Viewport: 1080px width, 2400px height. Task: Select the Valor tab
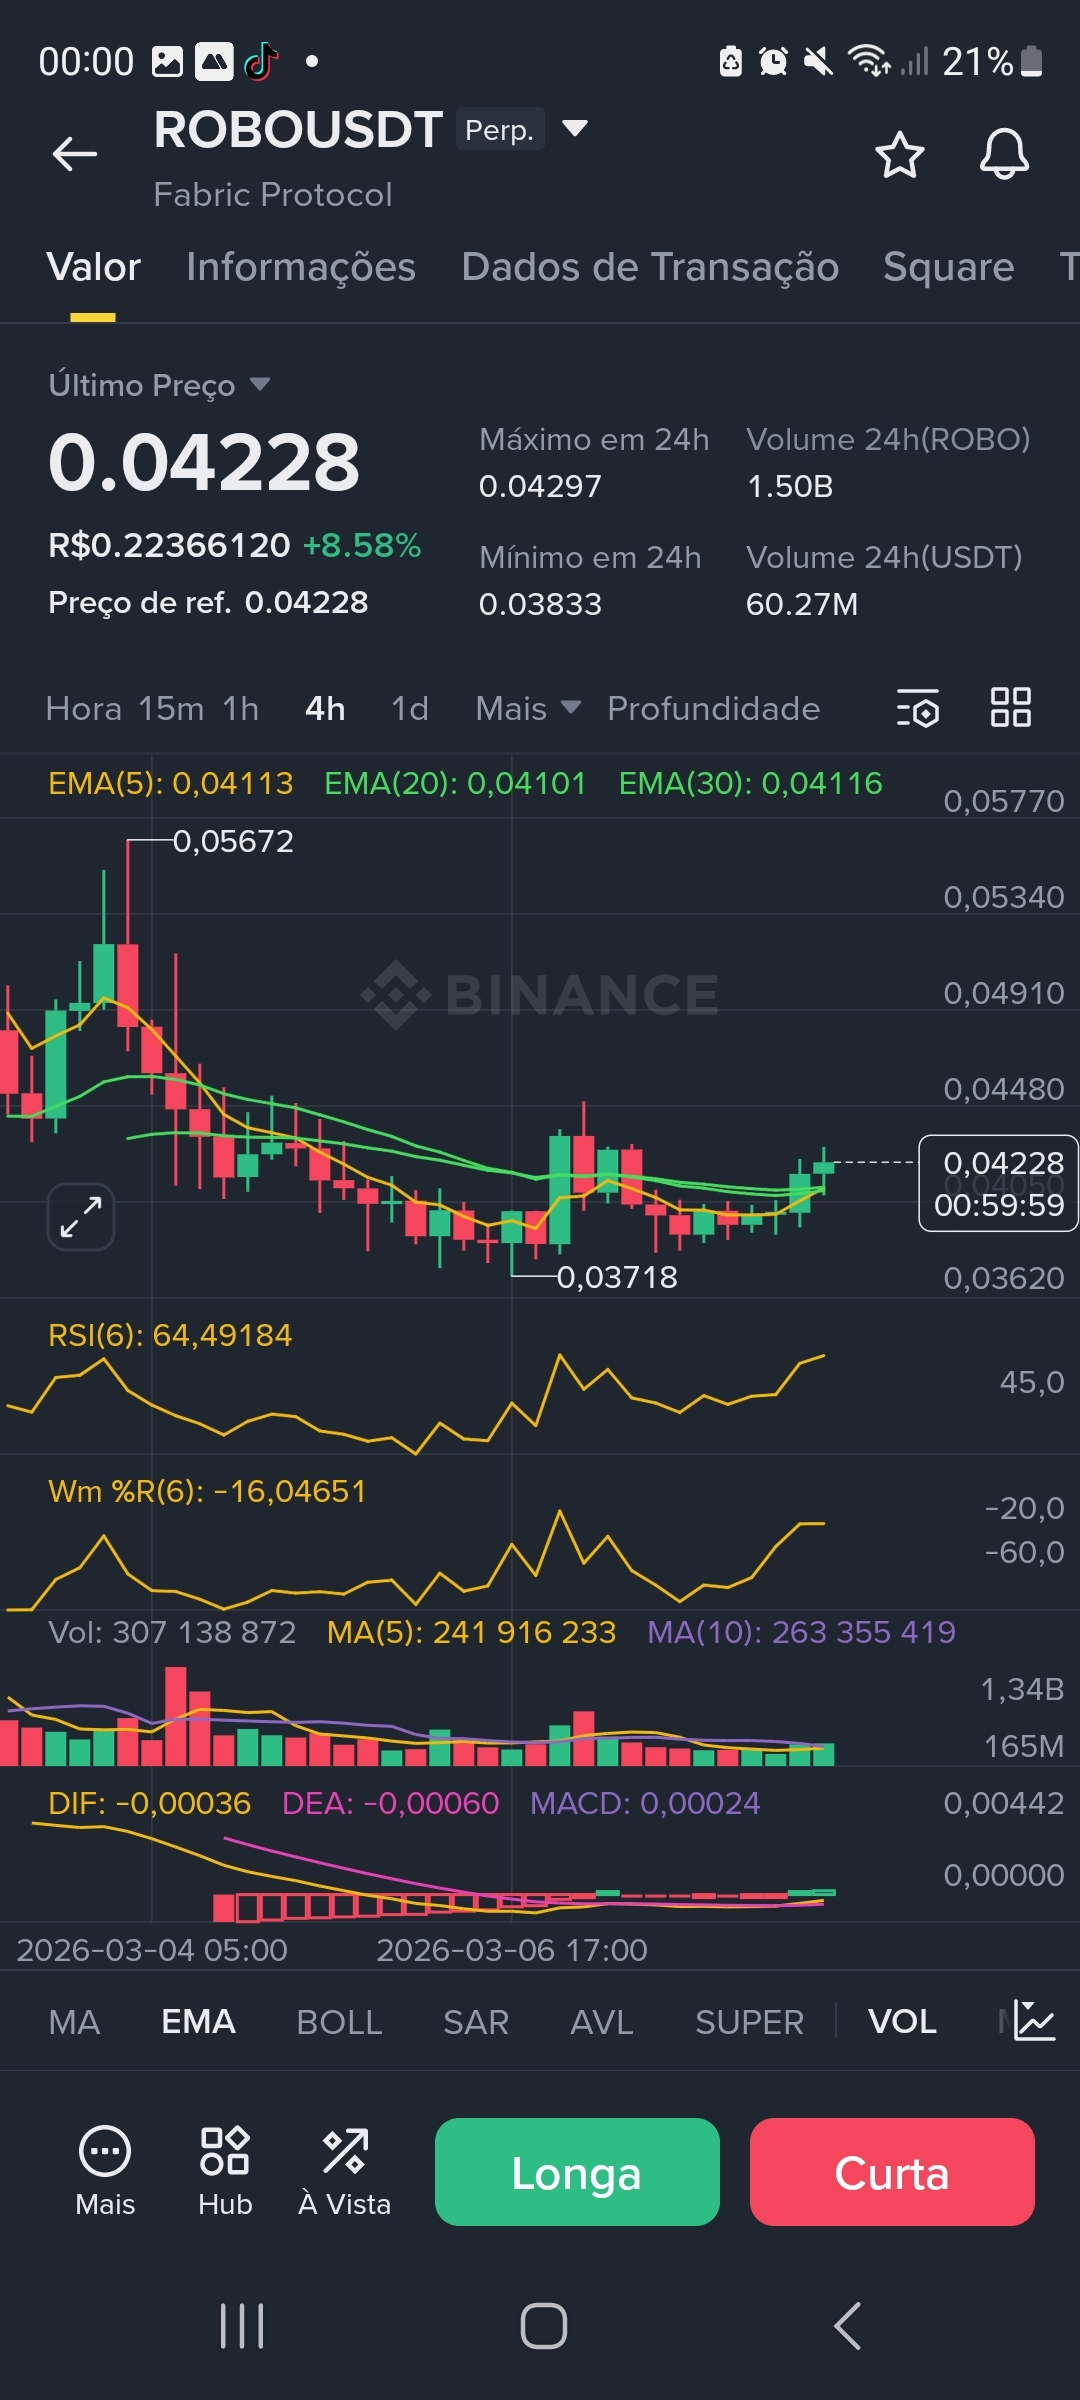pos(94,267)
